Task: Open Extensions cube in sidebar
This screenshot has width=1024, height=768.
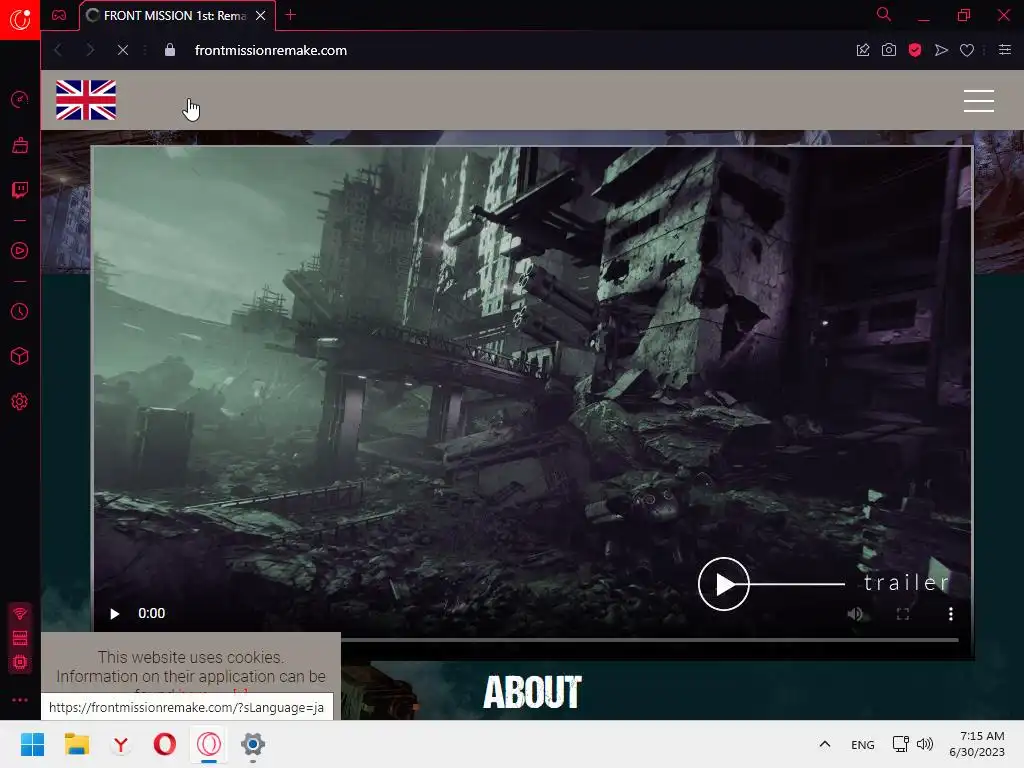Action: tap(20, 356)
